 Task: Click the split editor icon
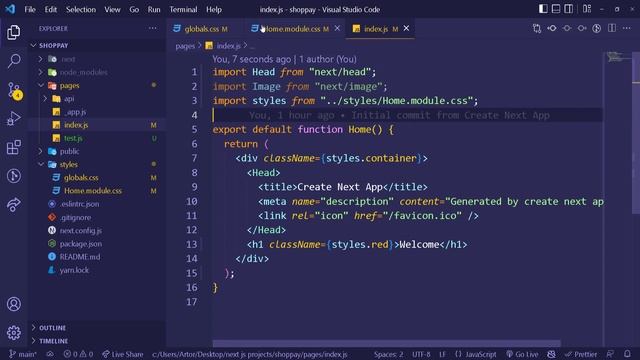pyautogui.click(x=611, y=28)
